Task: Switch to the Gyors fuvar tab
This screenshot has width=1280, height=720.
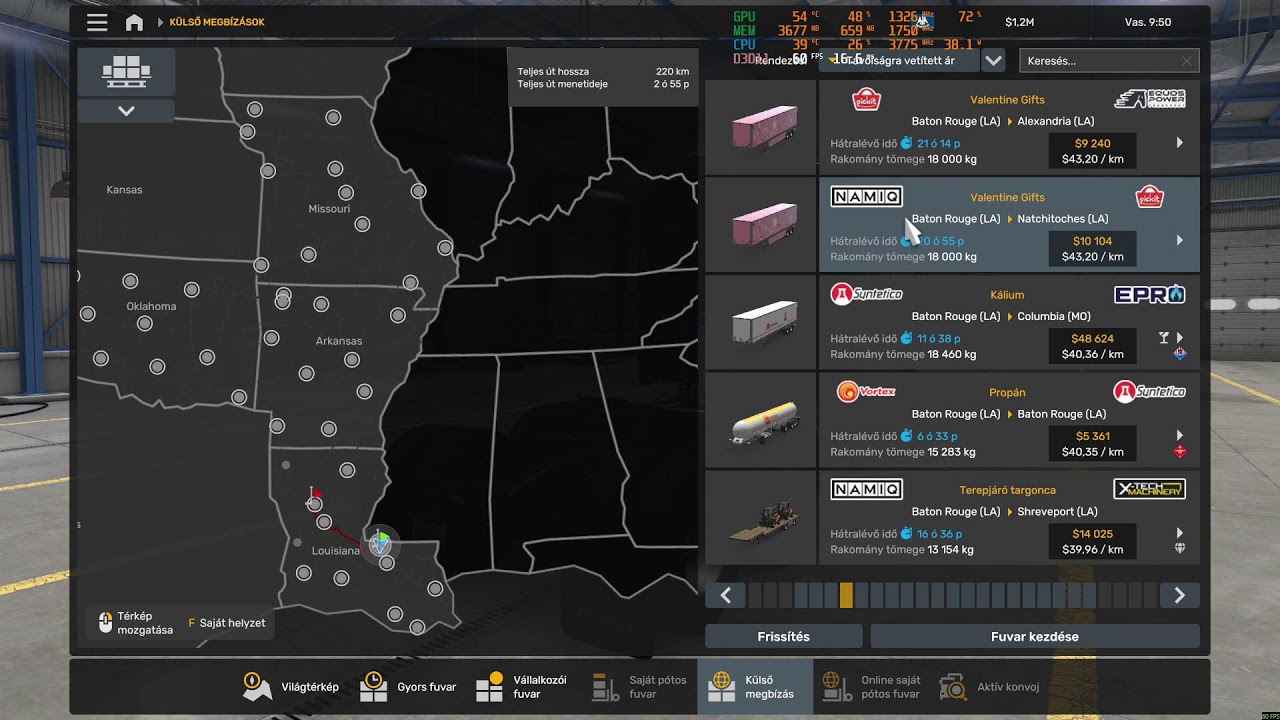Action: (x=408, y=687)
